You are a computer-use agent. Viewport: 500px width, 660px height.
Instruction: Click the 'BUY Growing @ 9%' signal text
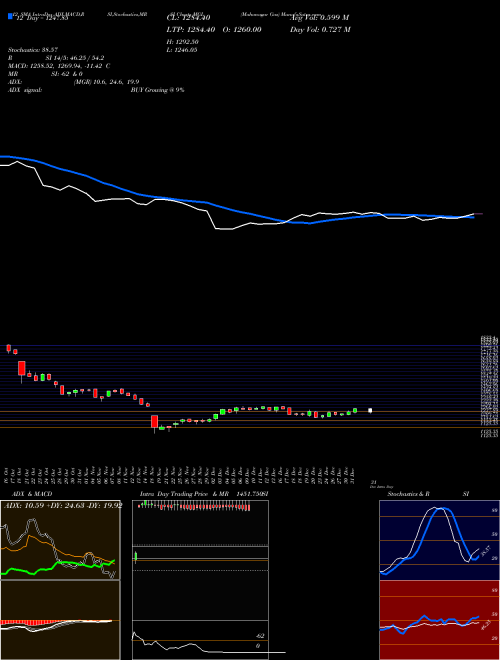(x=157, y=90)
